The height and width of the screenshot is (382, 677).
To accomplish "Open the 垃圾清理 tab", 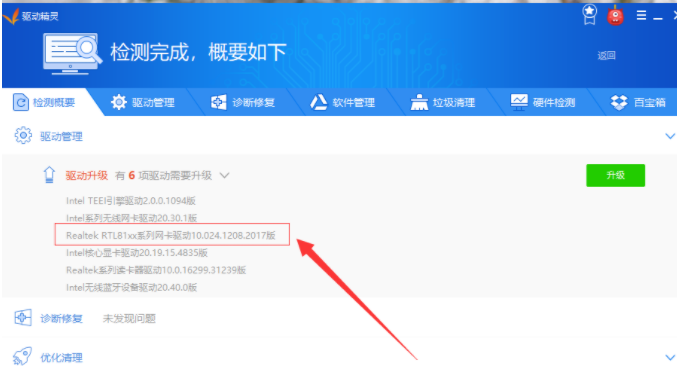I will pos(443,102).
